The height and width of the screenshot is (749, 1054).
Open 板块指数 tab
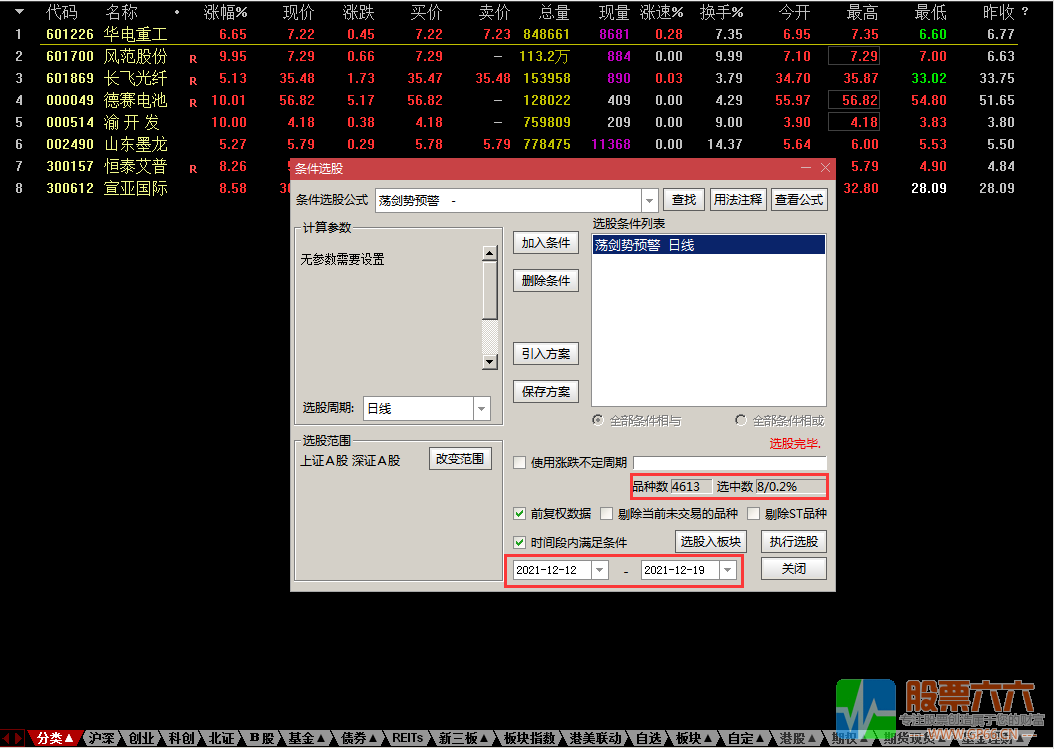click(530, 738)
